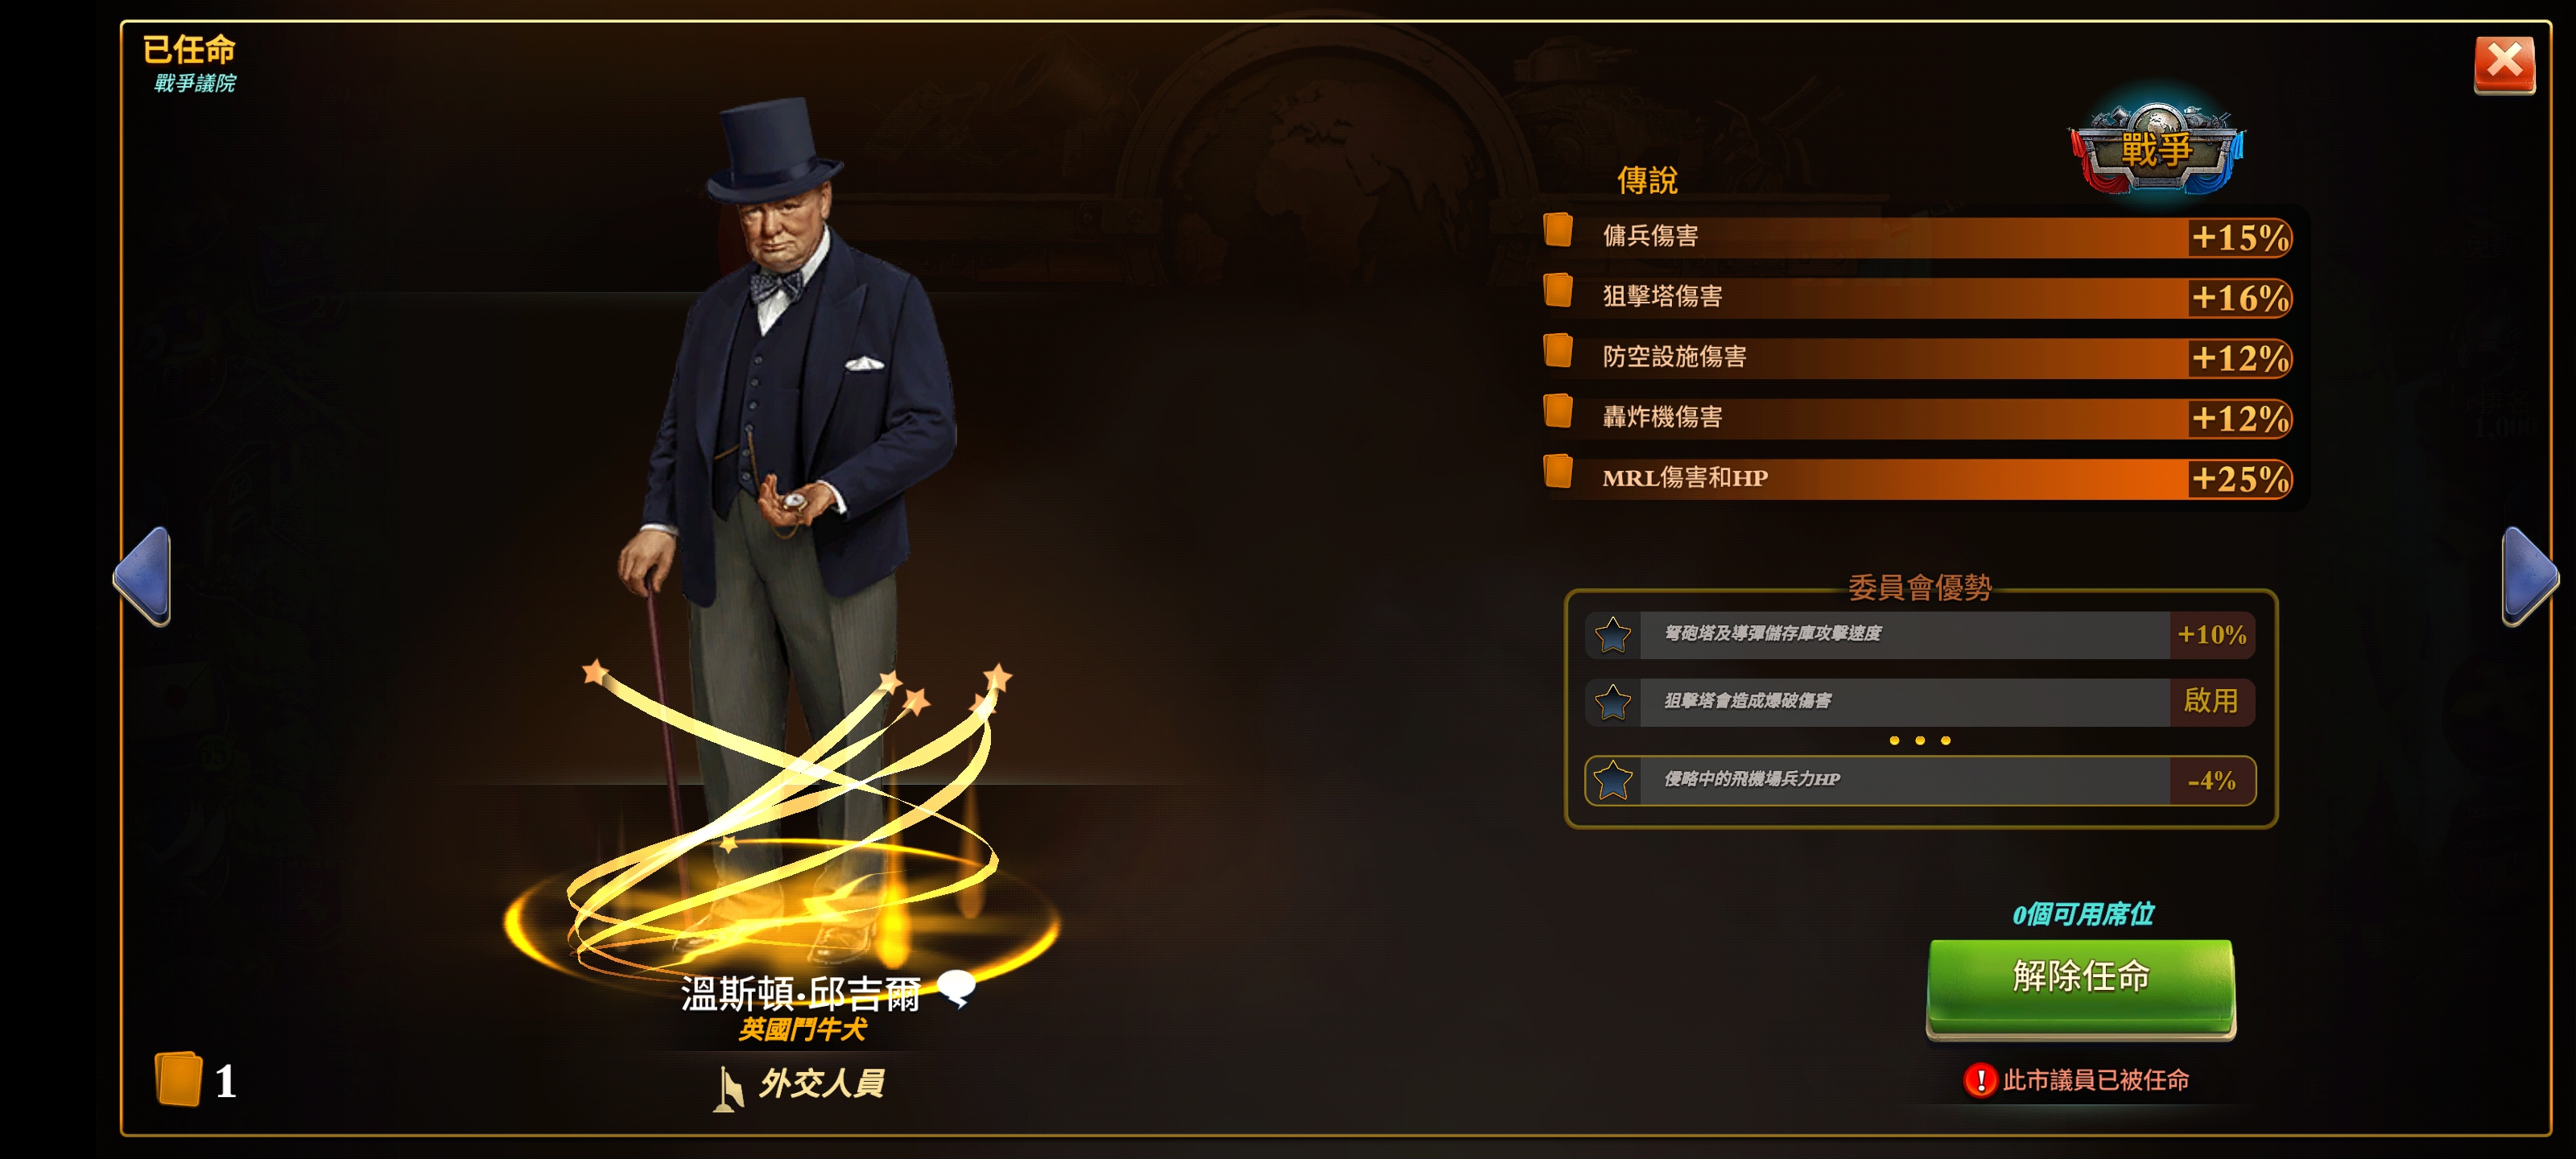Click the star icon for 弩砲塔 attack speed
The width and height of the screenshot is (2576, 1159).
[x=1612, y=635]
